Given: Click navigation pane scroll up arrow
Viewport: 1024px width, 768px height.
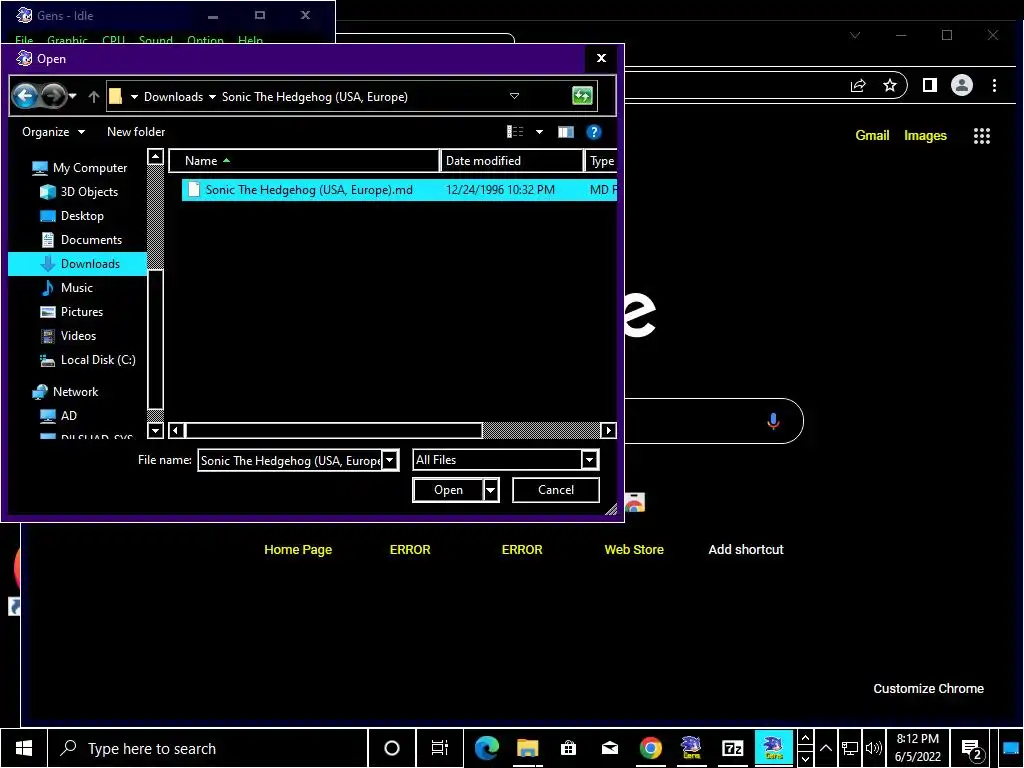Looking at the screenshot, I should click(155, 157).
